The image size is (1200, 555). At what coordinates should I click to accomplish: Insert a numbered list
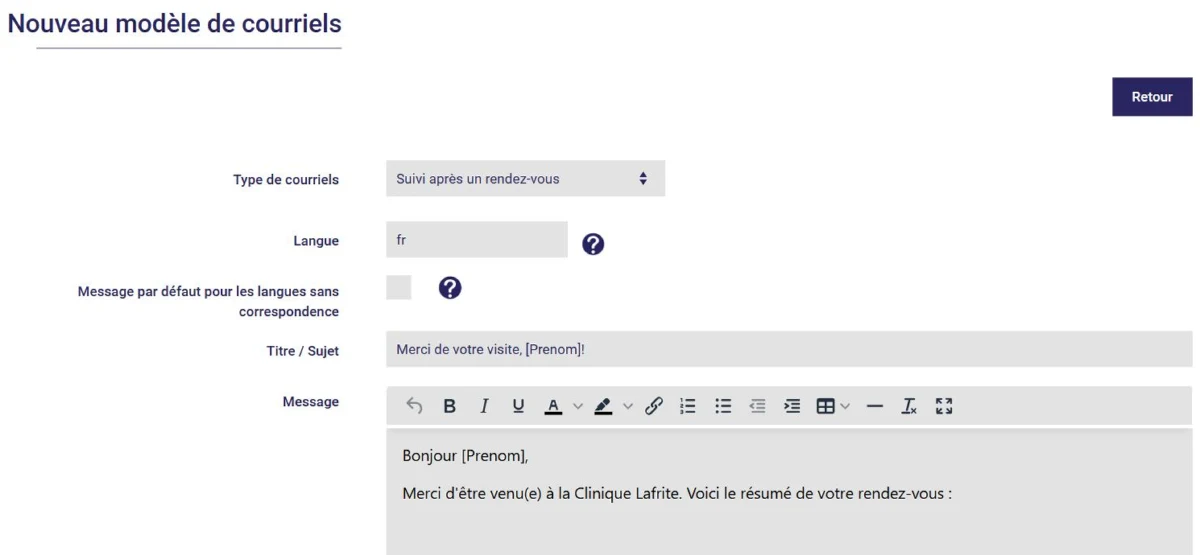coord(688,406)
